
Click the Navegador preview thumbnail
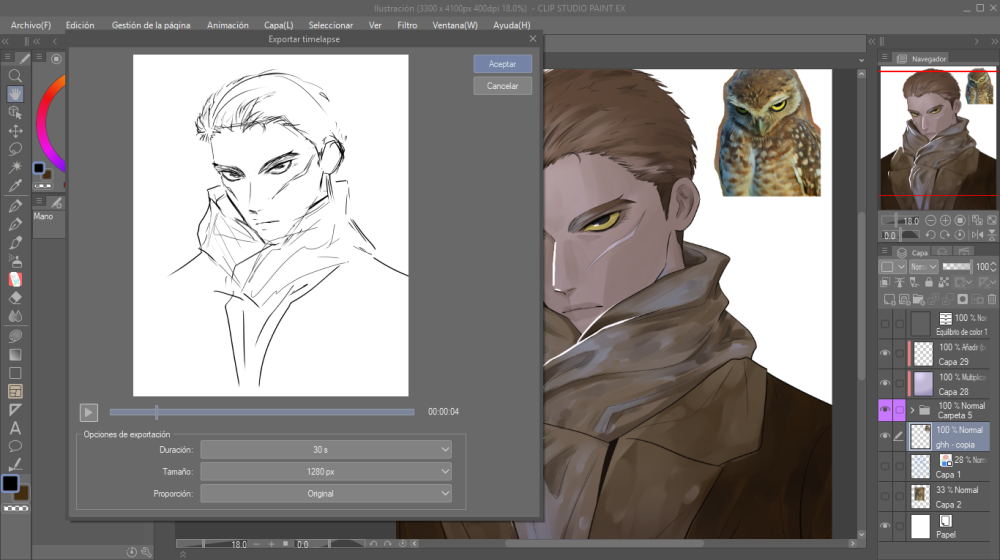[938, 138]
